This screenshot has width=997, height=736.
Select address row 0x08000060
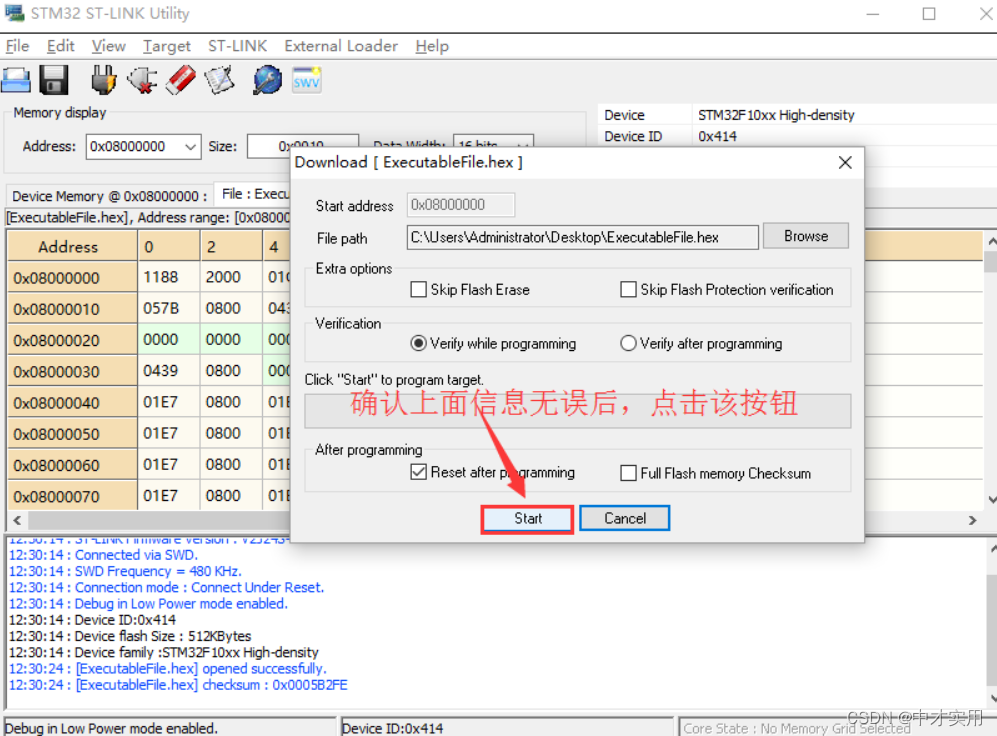72,465
